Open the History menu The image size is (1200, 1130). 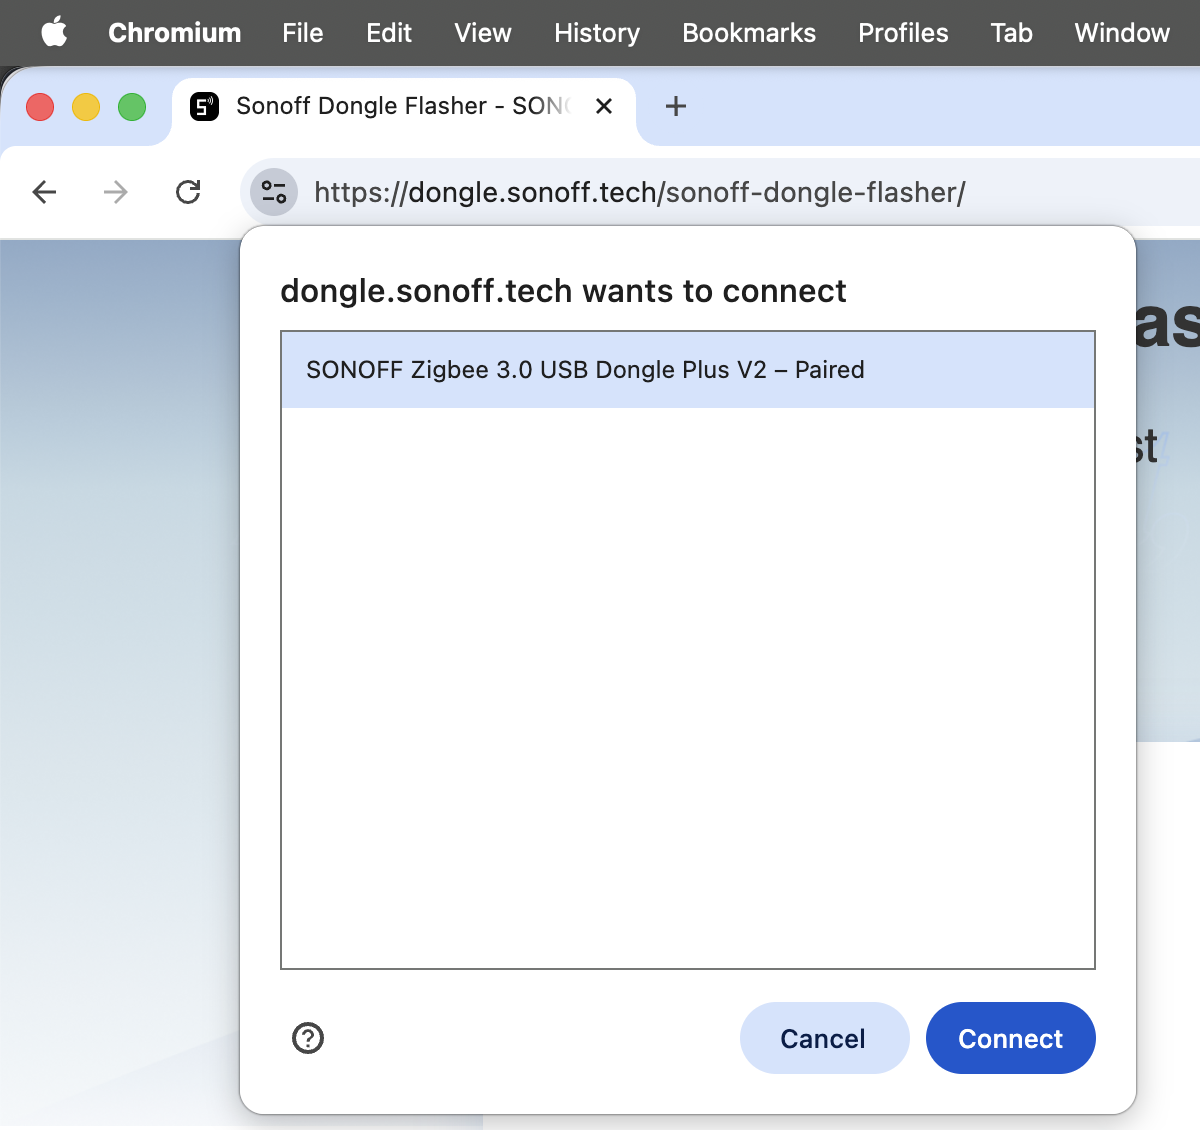pyautogui.click(x=597, y=32)
